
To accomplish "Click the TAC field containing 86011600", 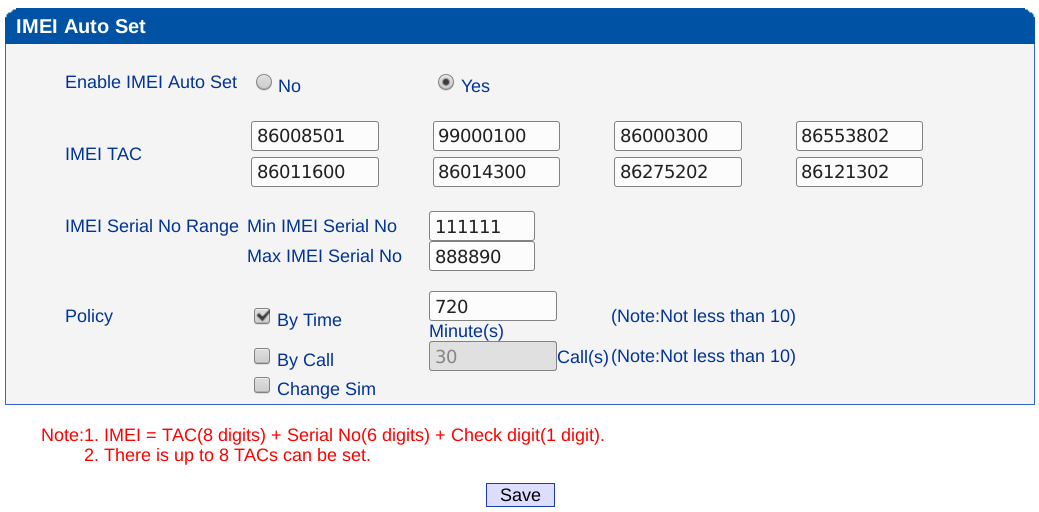I will pyautogui.click(x=315, y=172).
